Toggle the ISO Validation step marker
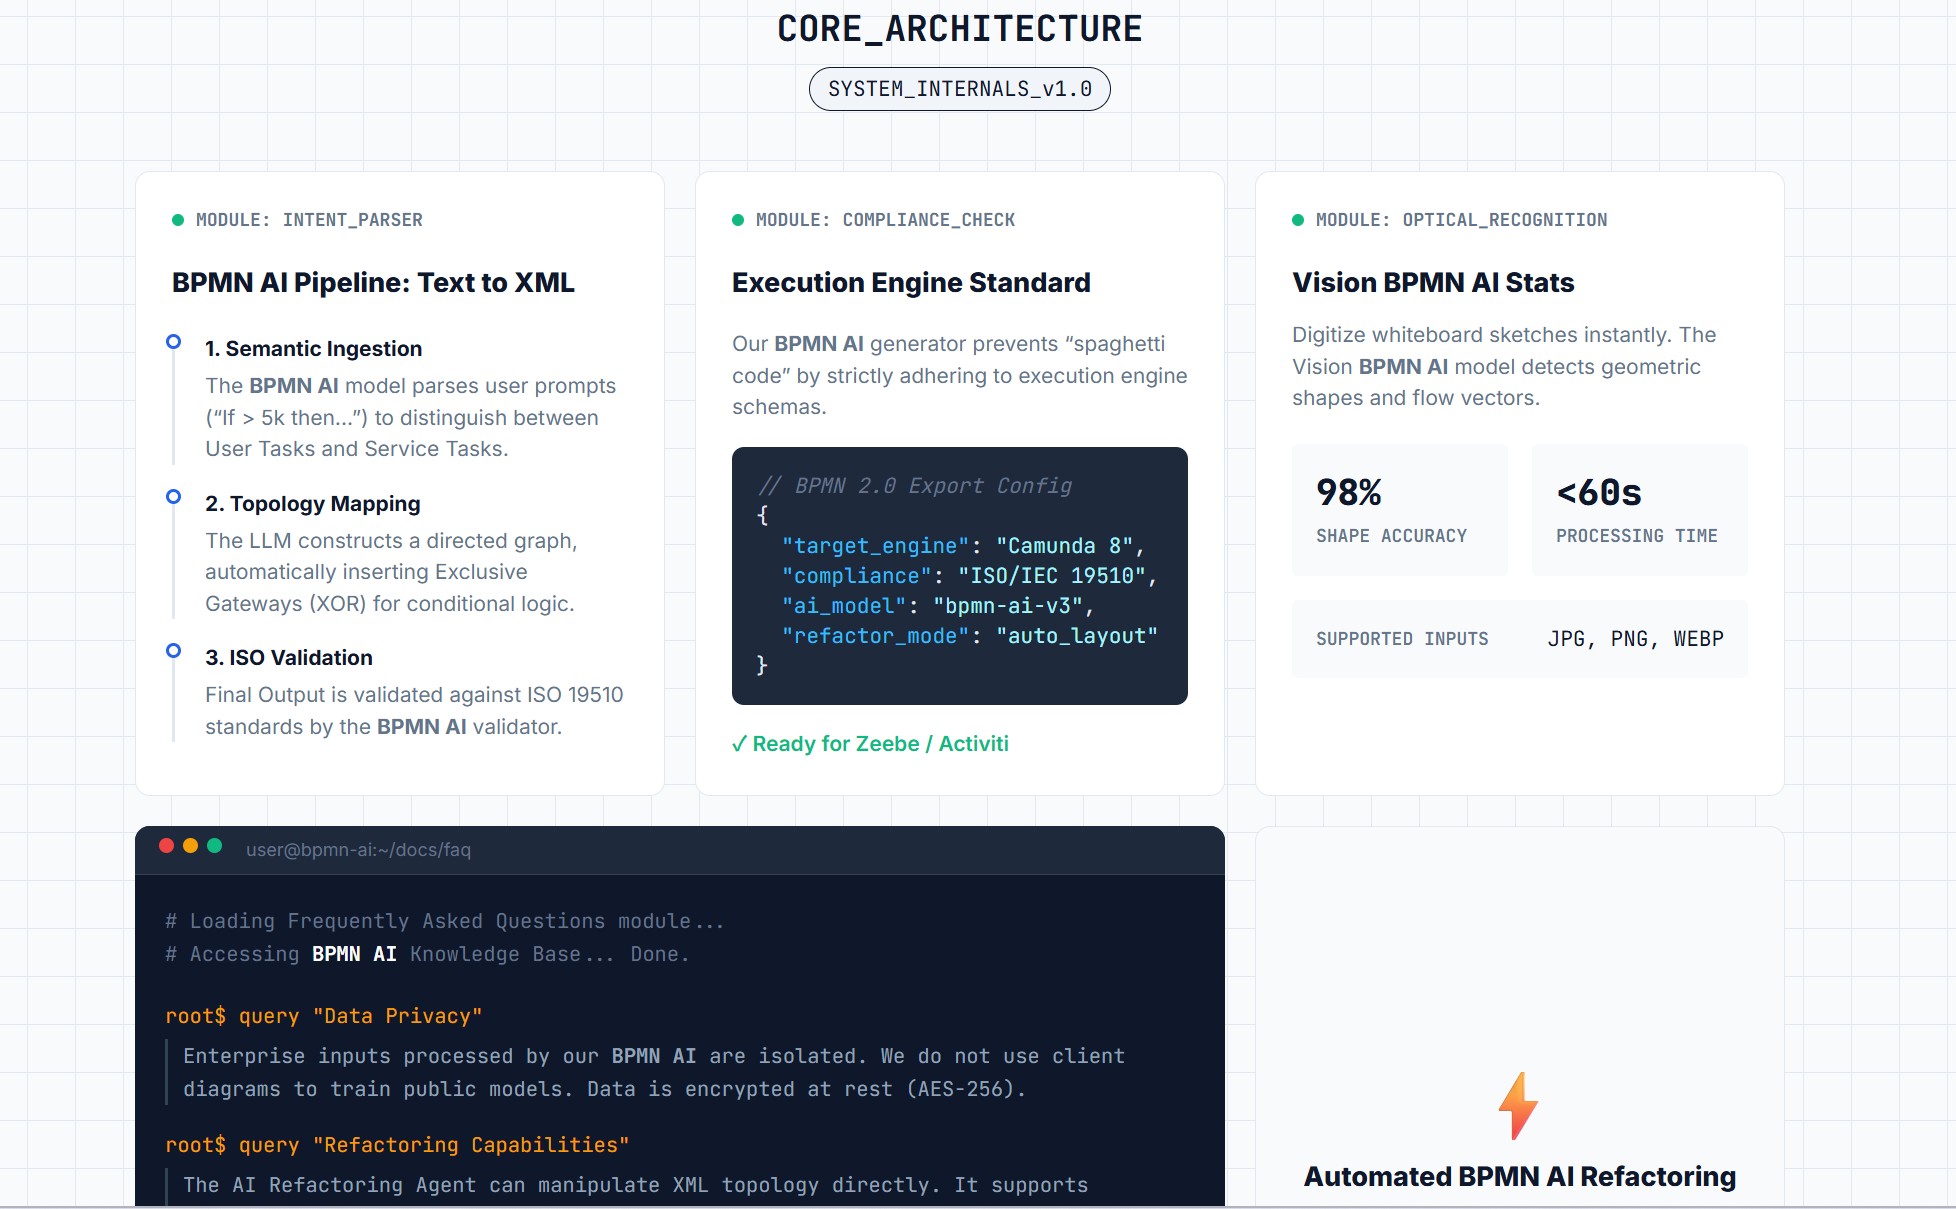Image resolution: width=1956 pixels, height=1209 pixels. pyautogui.click(x=172, y=651)
